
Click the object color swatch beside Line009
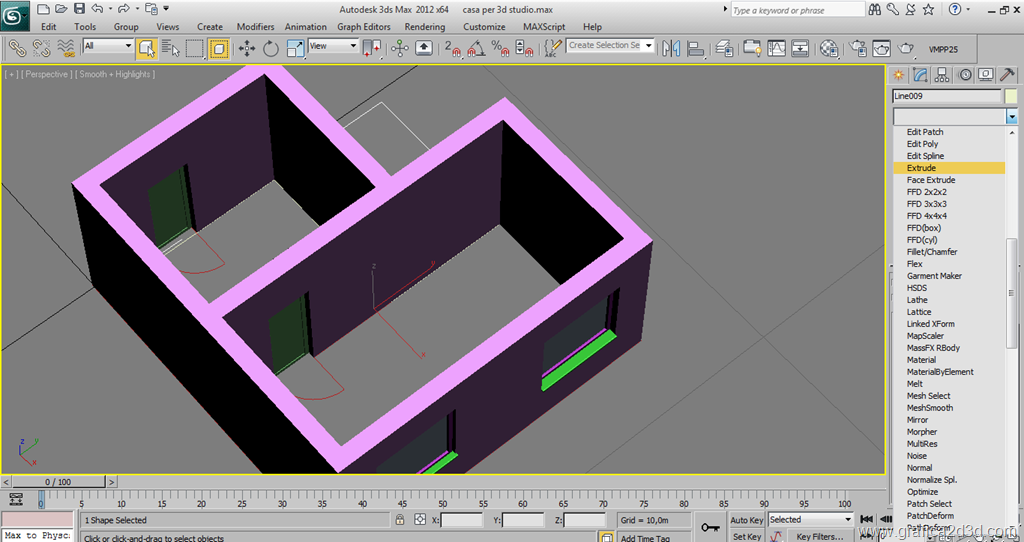click(1010, 96)
